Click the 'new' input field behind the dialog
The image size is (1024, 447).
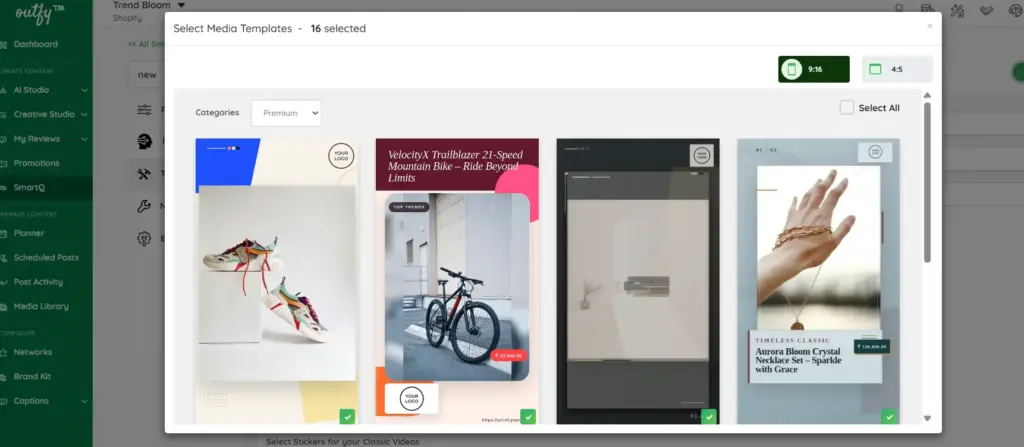(147, 74)
